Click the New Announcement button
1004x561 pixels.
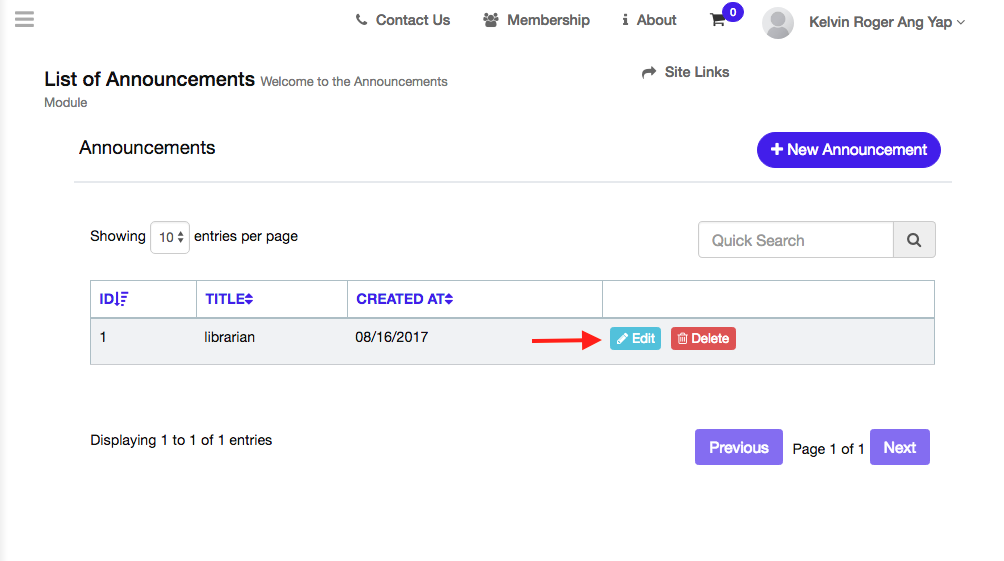coord(848,150)
